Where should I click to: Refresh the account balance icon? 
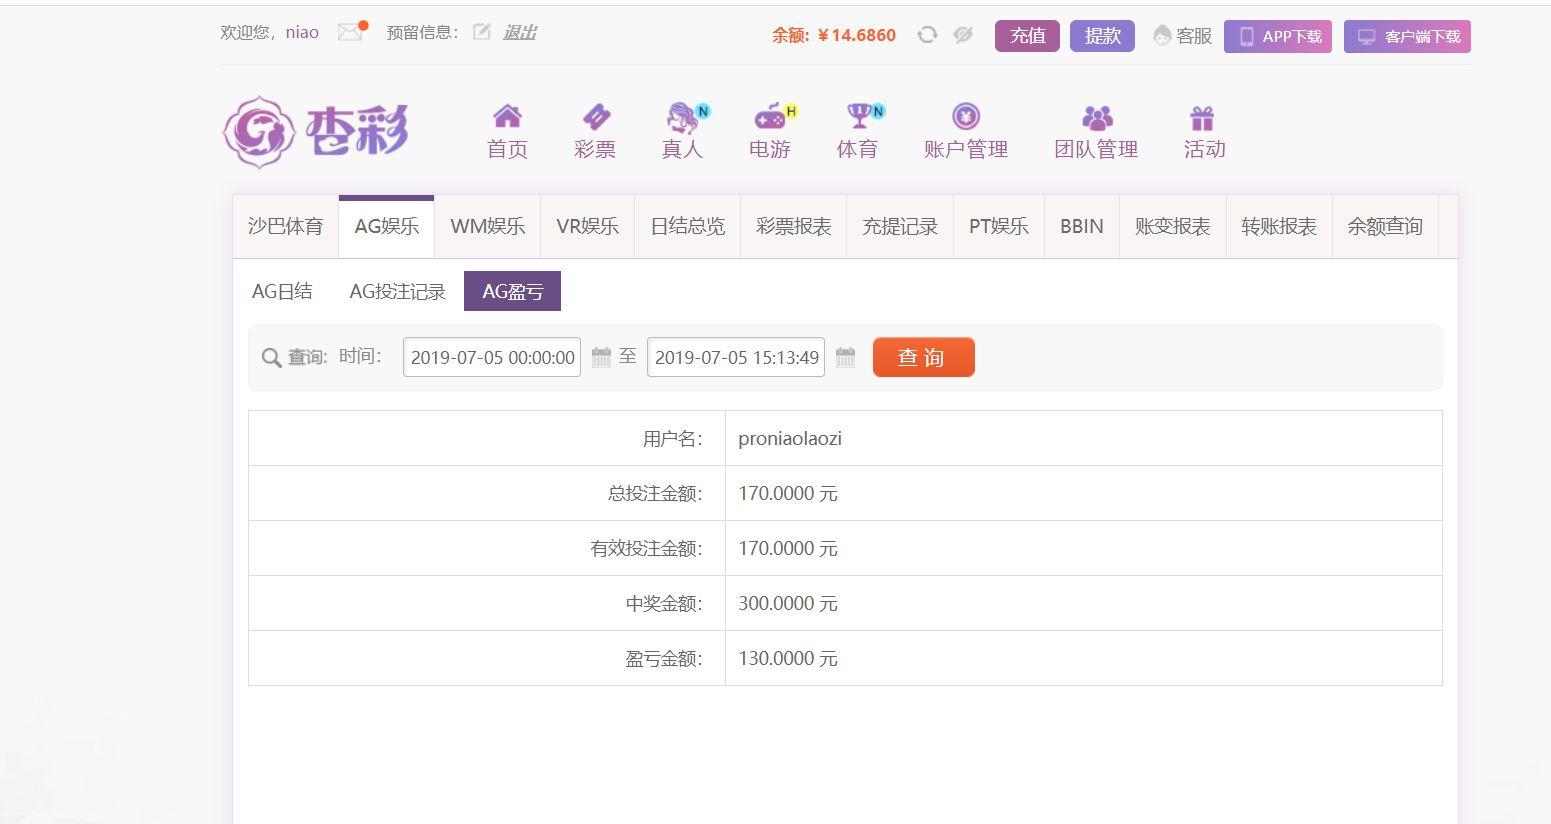[927, 35]
